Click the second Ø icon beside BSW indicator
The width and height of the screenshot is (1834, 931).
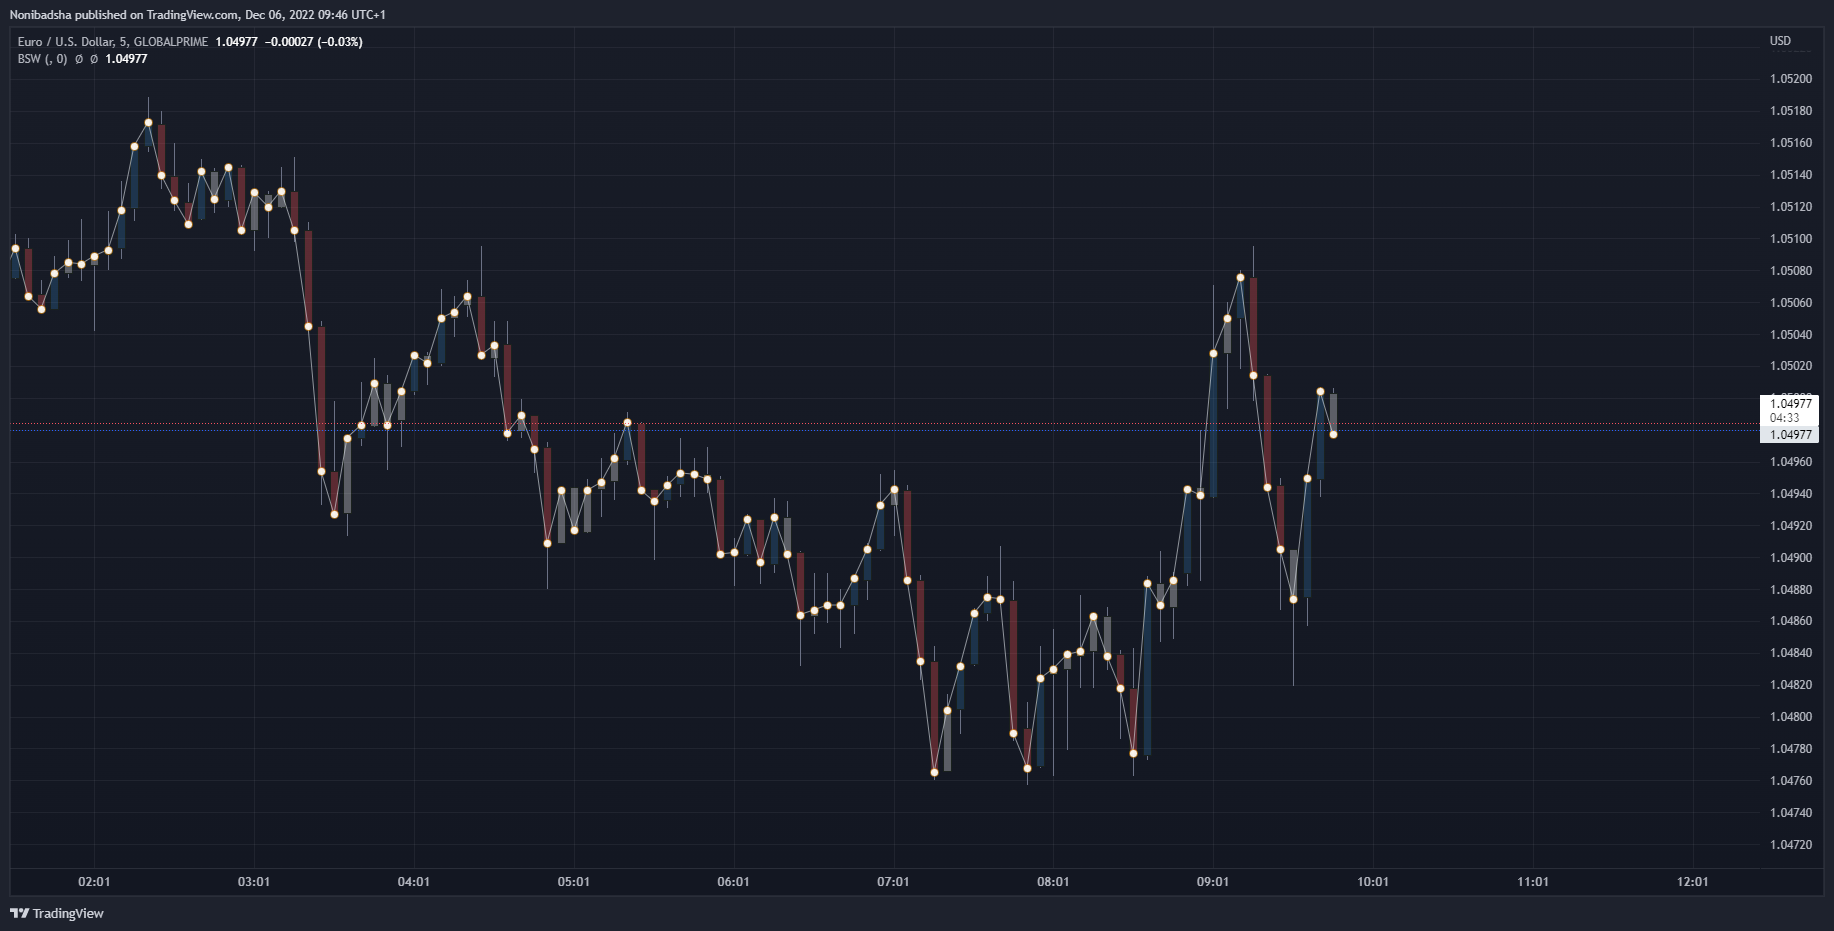[x=93, y=58]
